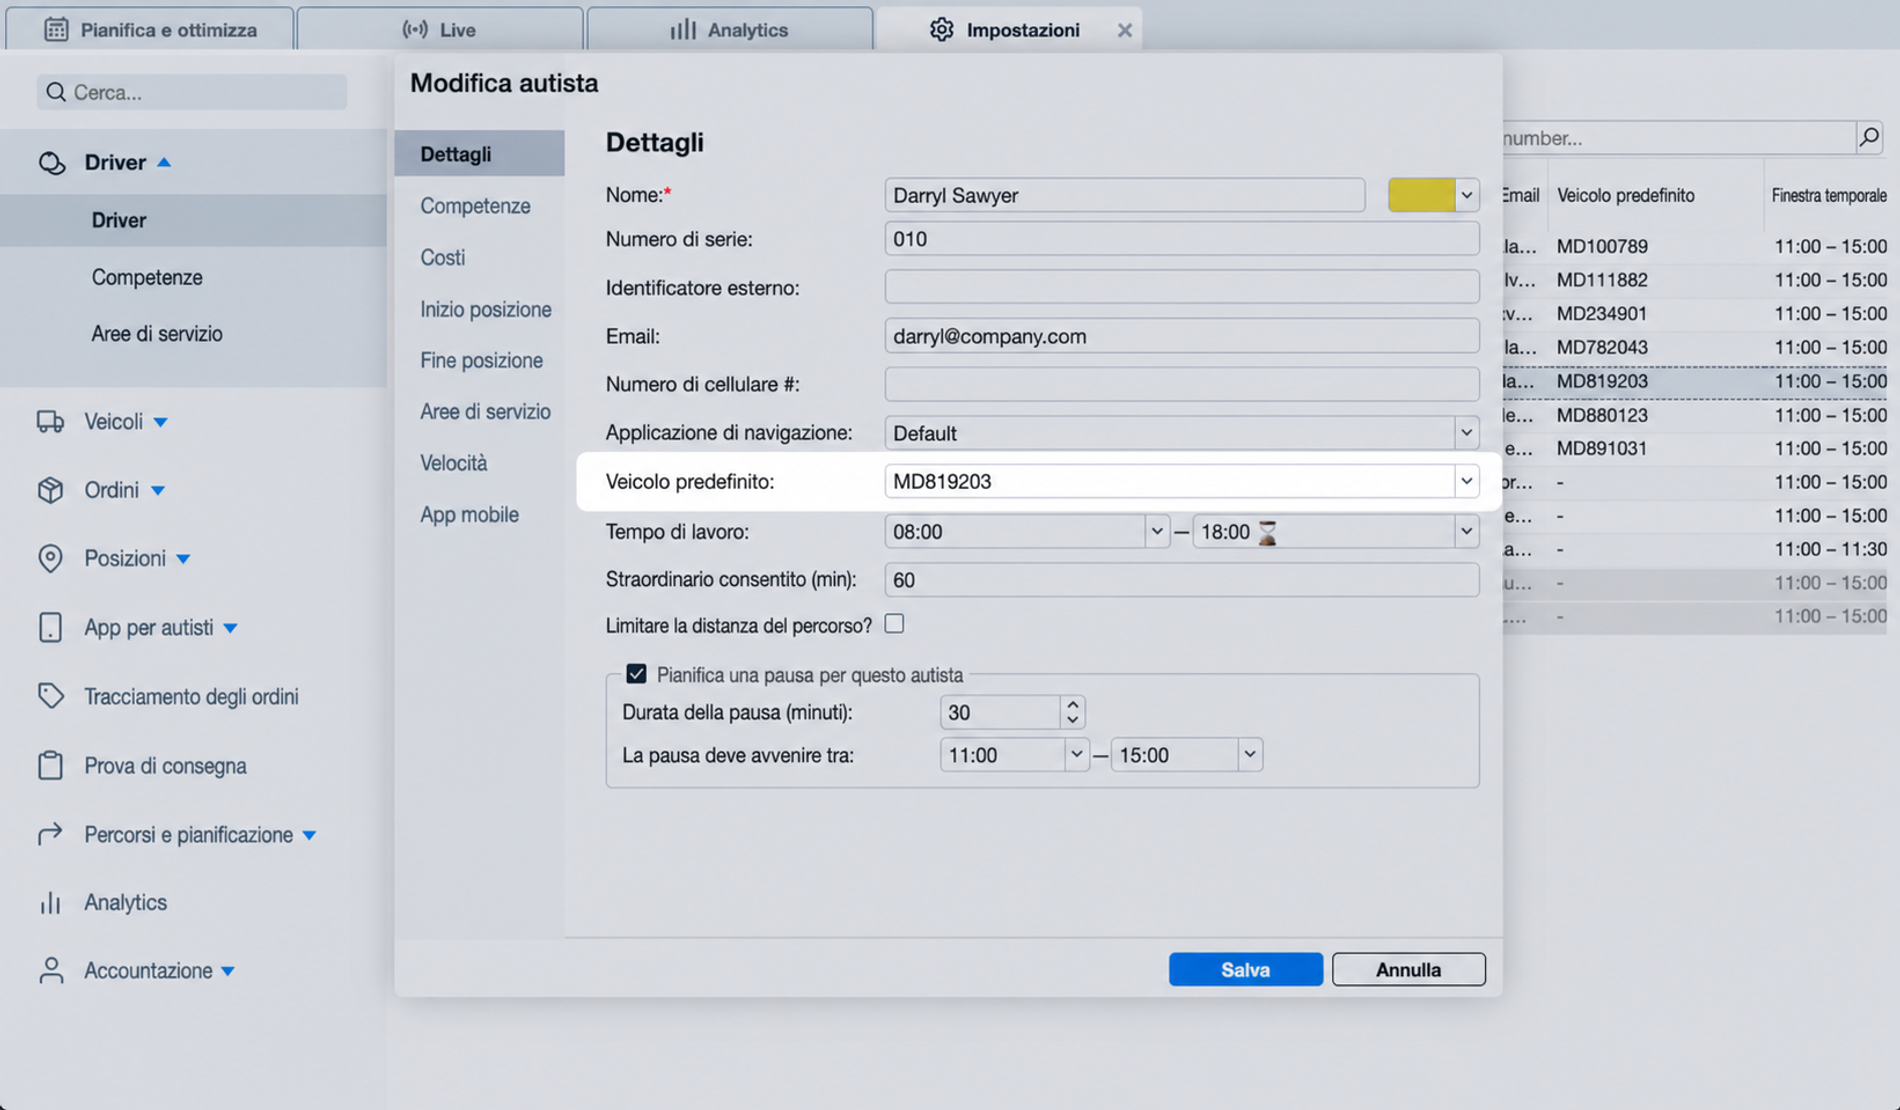Viewport: 1900px width, 1110px height.
Task: Click the Email input field
Action: (1181, 336)
